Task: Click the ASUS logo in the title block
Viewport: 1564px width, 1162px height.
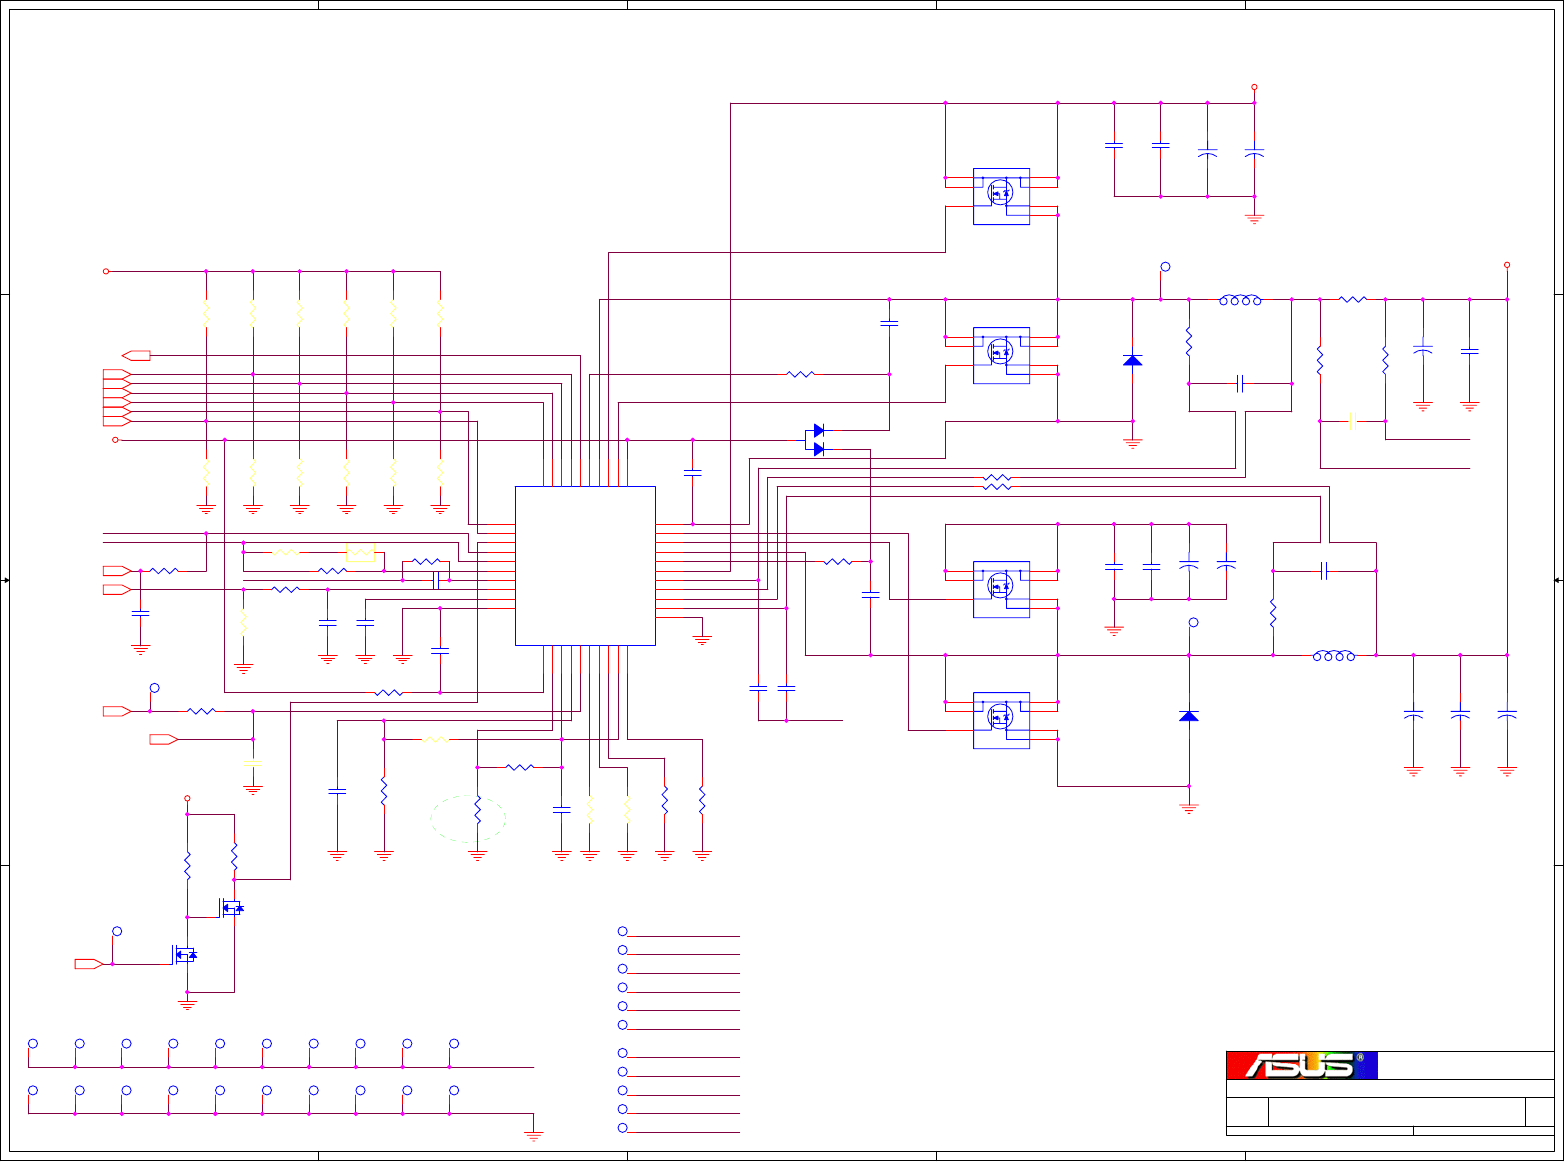Action: tap(1302, 1065)
